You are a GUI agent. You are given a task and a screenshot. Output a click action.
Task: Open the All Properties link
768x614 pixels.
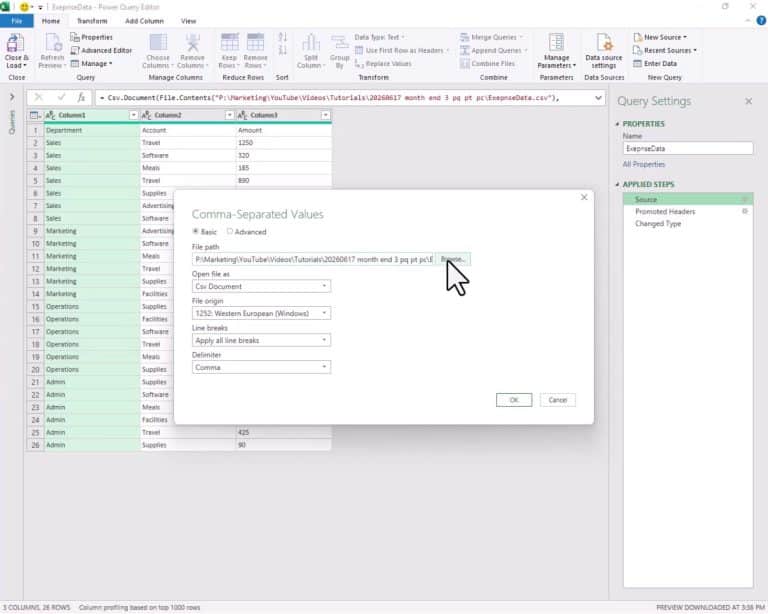tap(644, 165)
